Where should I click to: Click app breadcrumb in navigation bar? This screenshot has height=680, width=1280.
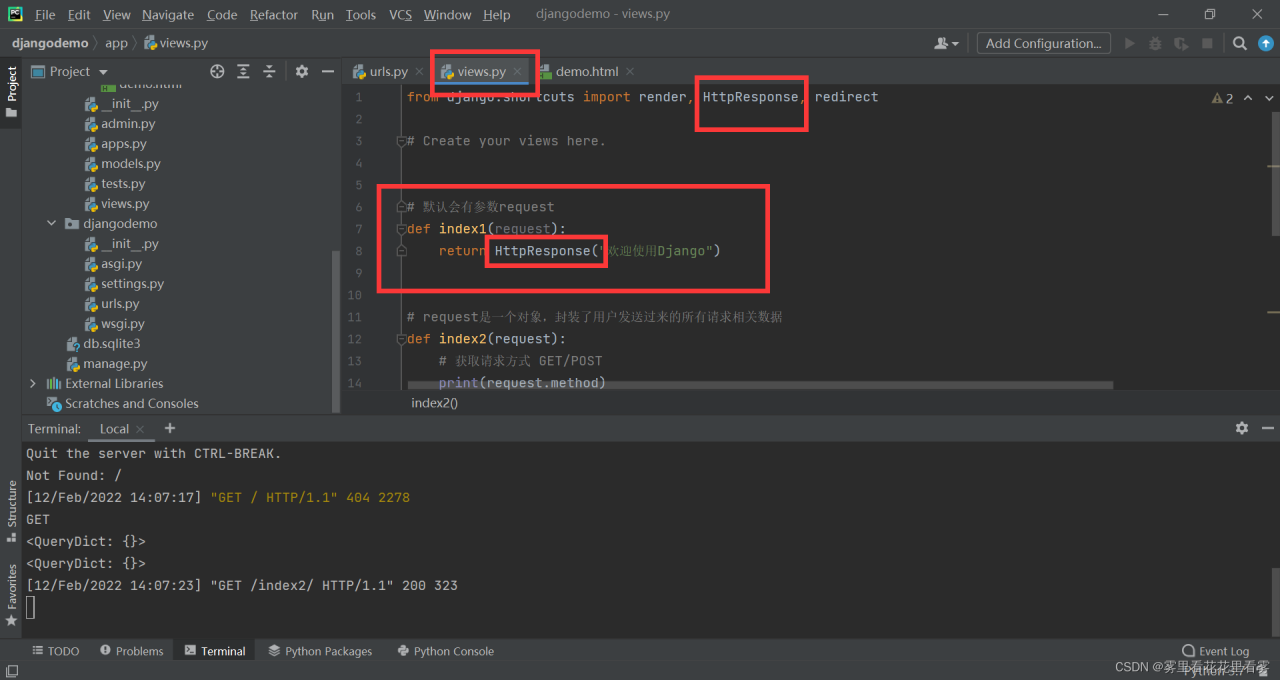tap(117, 43)
